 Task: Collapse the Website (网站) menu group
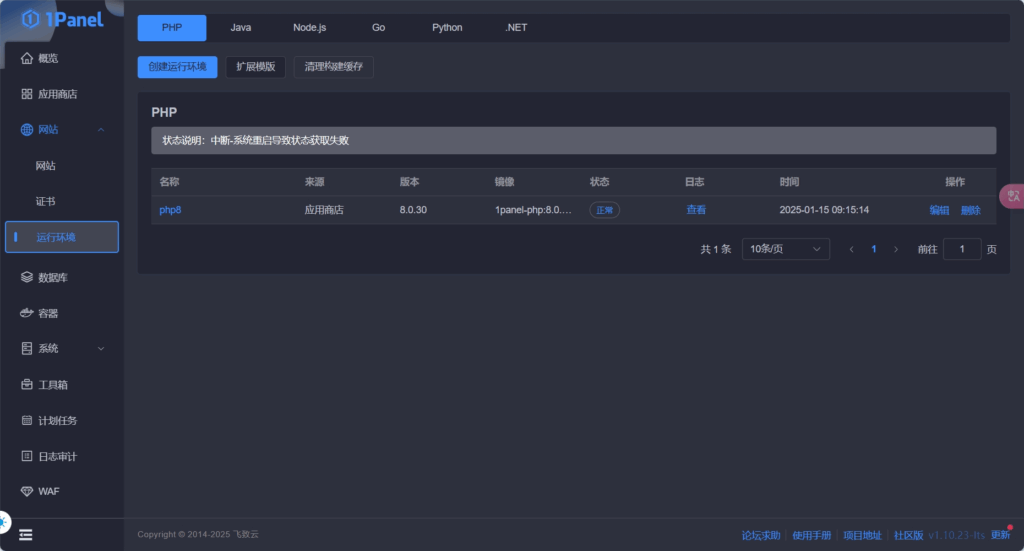click(x=101, y=130)
